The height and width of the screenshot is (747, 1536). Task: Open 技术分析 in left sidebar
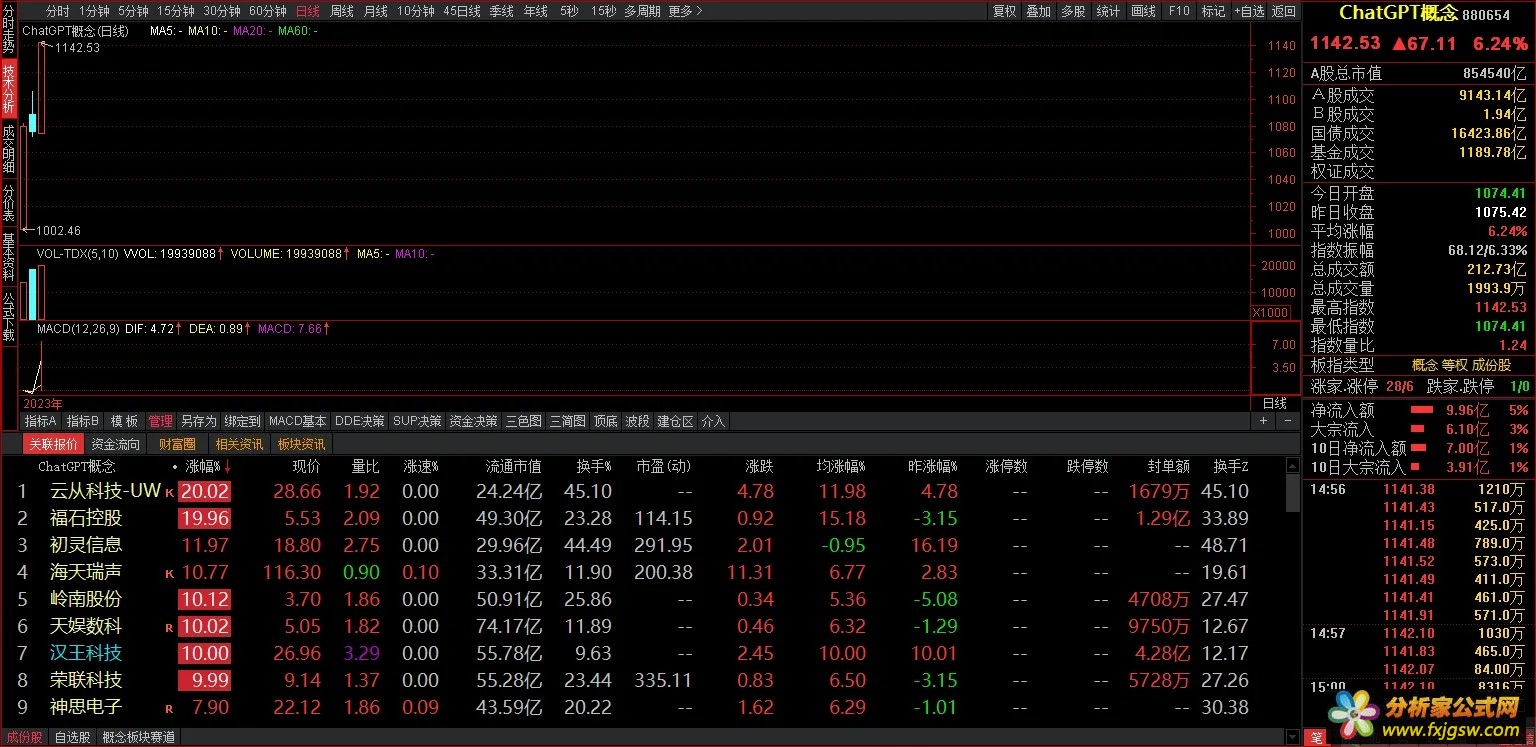pos(8,88)
